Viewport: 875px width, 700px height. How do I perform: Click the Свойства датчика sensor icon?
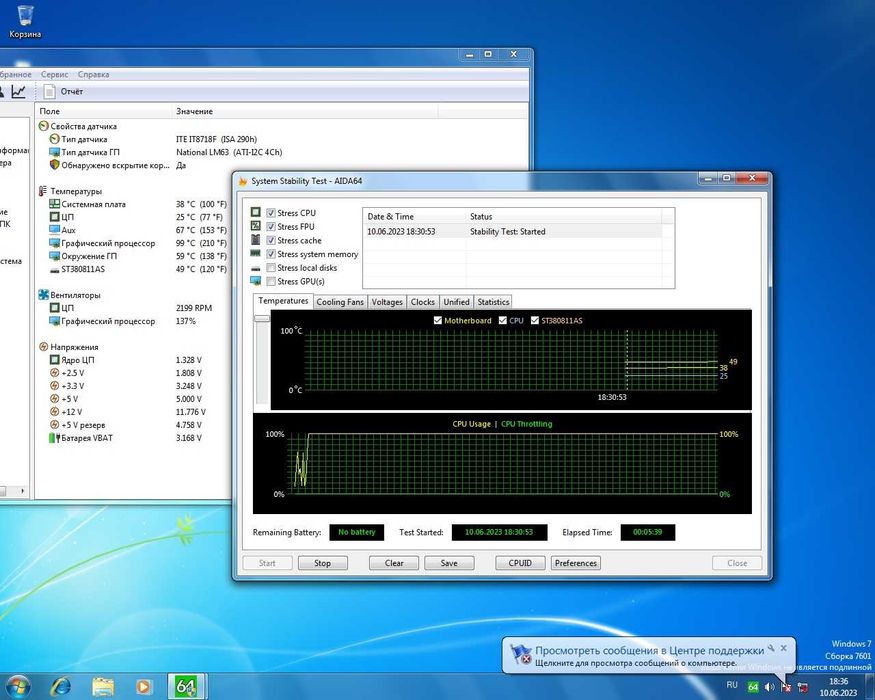pos(44,126)
